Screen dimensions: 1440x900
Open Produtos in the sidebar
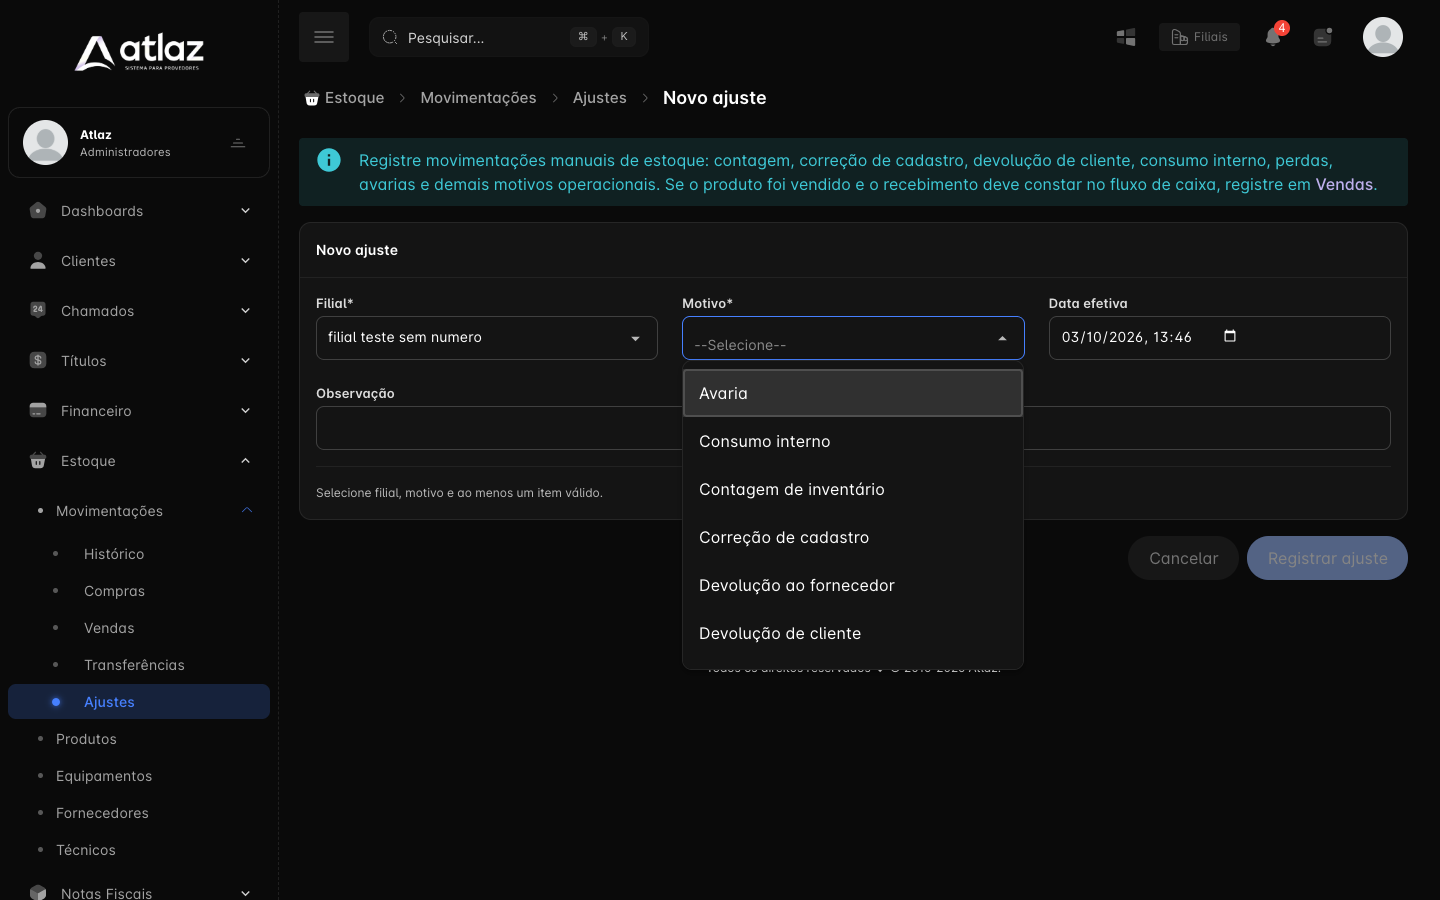tap(86, 738)
